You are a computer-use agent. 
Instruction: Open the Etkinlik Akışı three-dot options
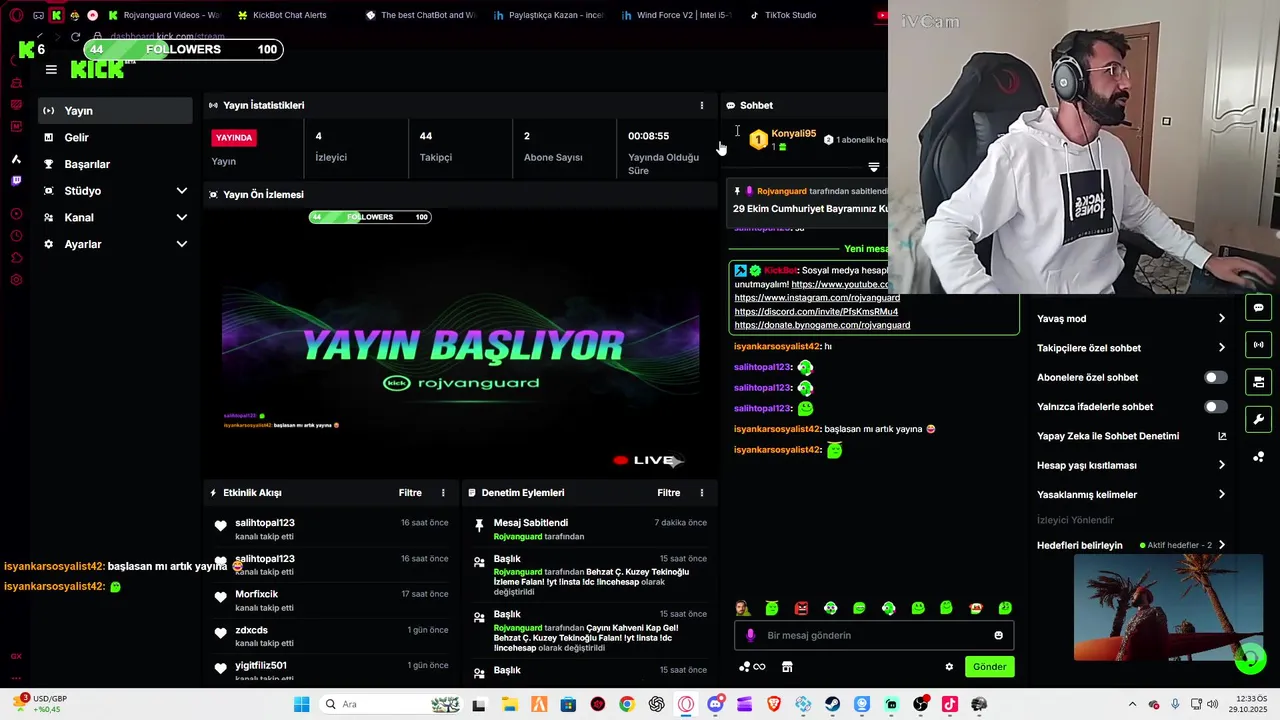pos(443,493)
